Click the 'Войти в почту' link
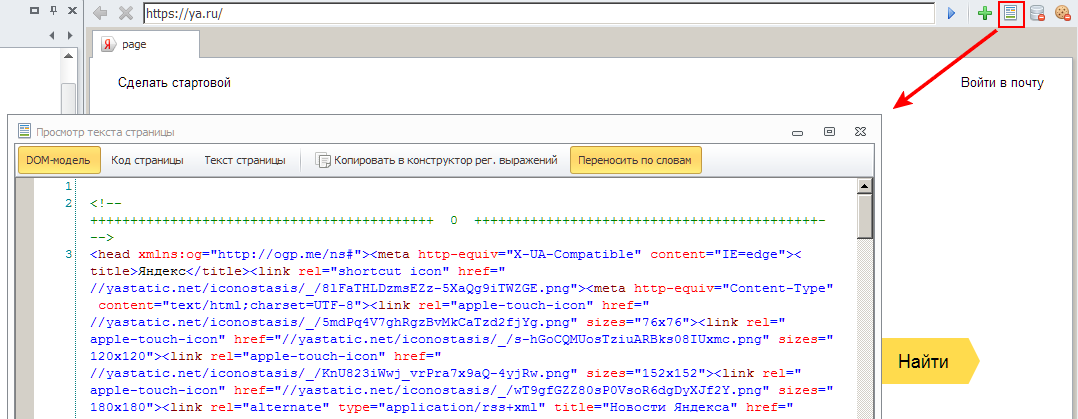Screen dimensions: 1078x419 pos(1002,83)
